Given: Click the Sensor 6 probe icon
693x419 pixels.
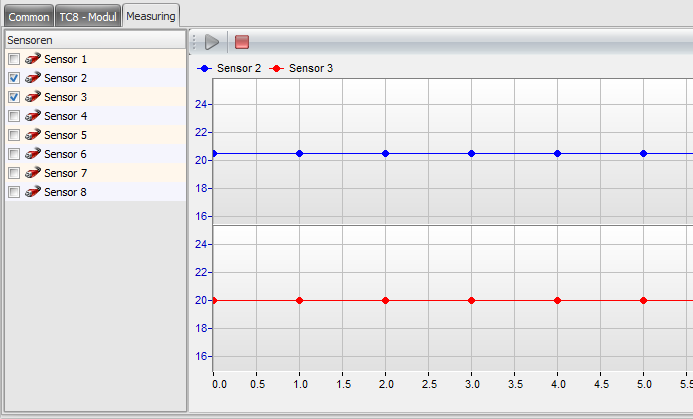Looking at the screenshot, I should pos(33,154).
